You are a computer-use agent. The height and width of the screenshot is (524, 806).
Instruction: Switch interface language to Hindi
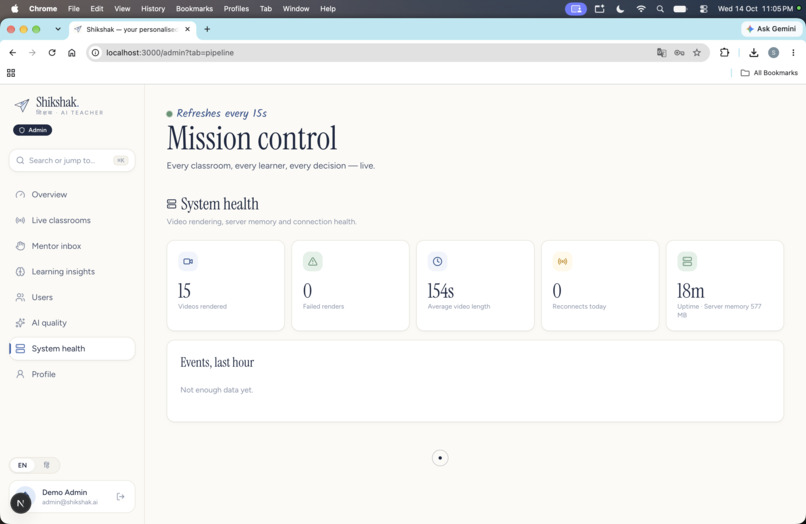pyautogui.click(x=47, y=465)
